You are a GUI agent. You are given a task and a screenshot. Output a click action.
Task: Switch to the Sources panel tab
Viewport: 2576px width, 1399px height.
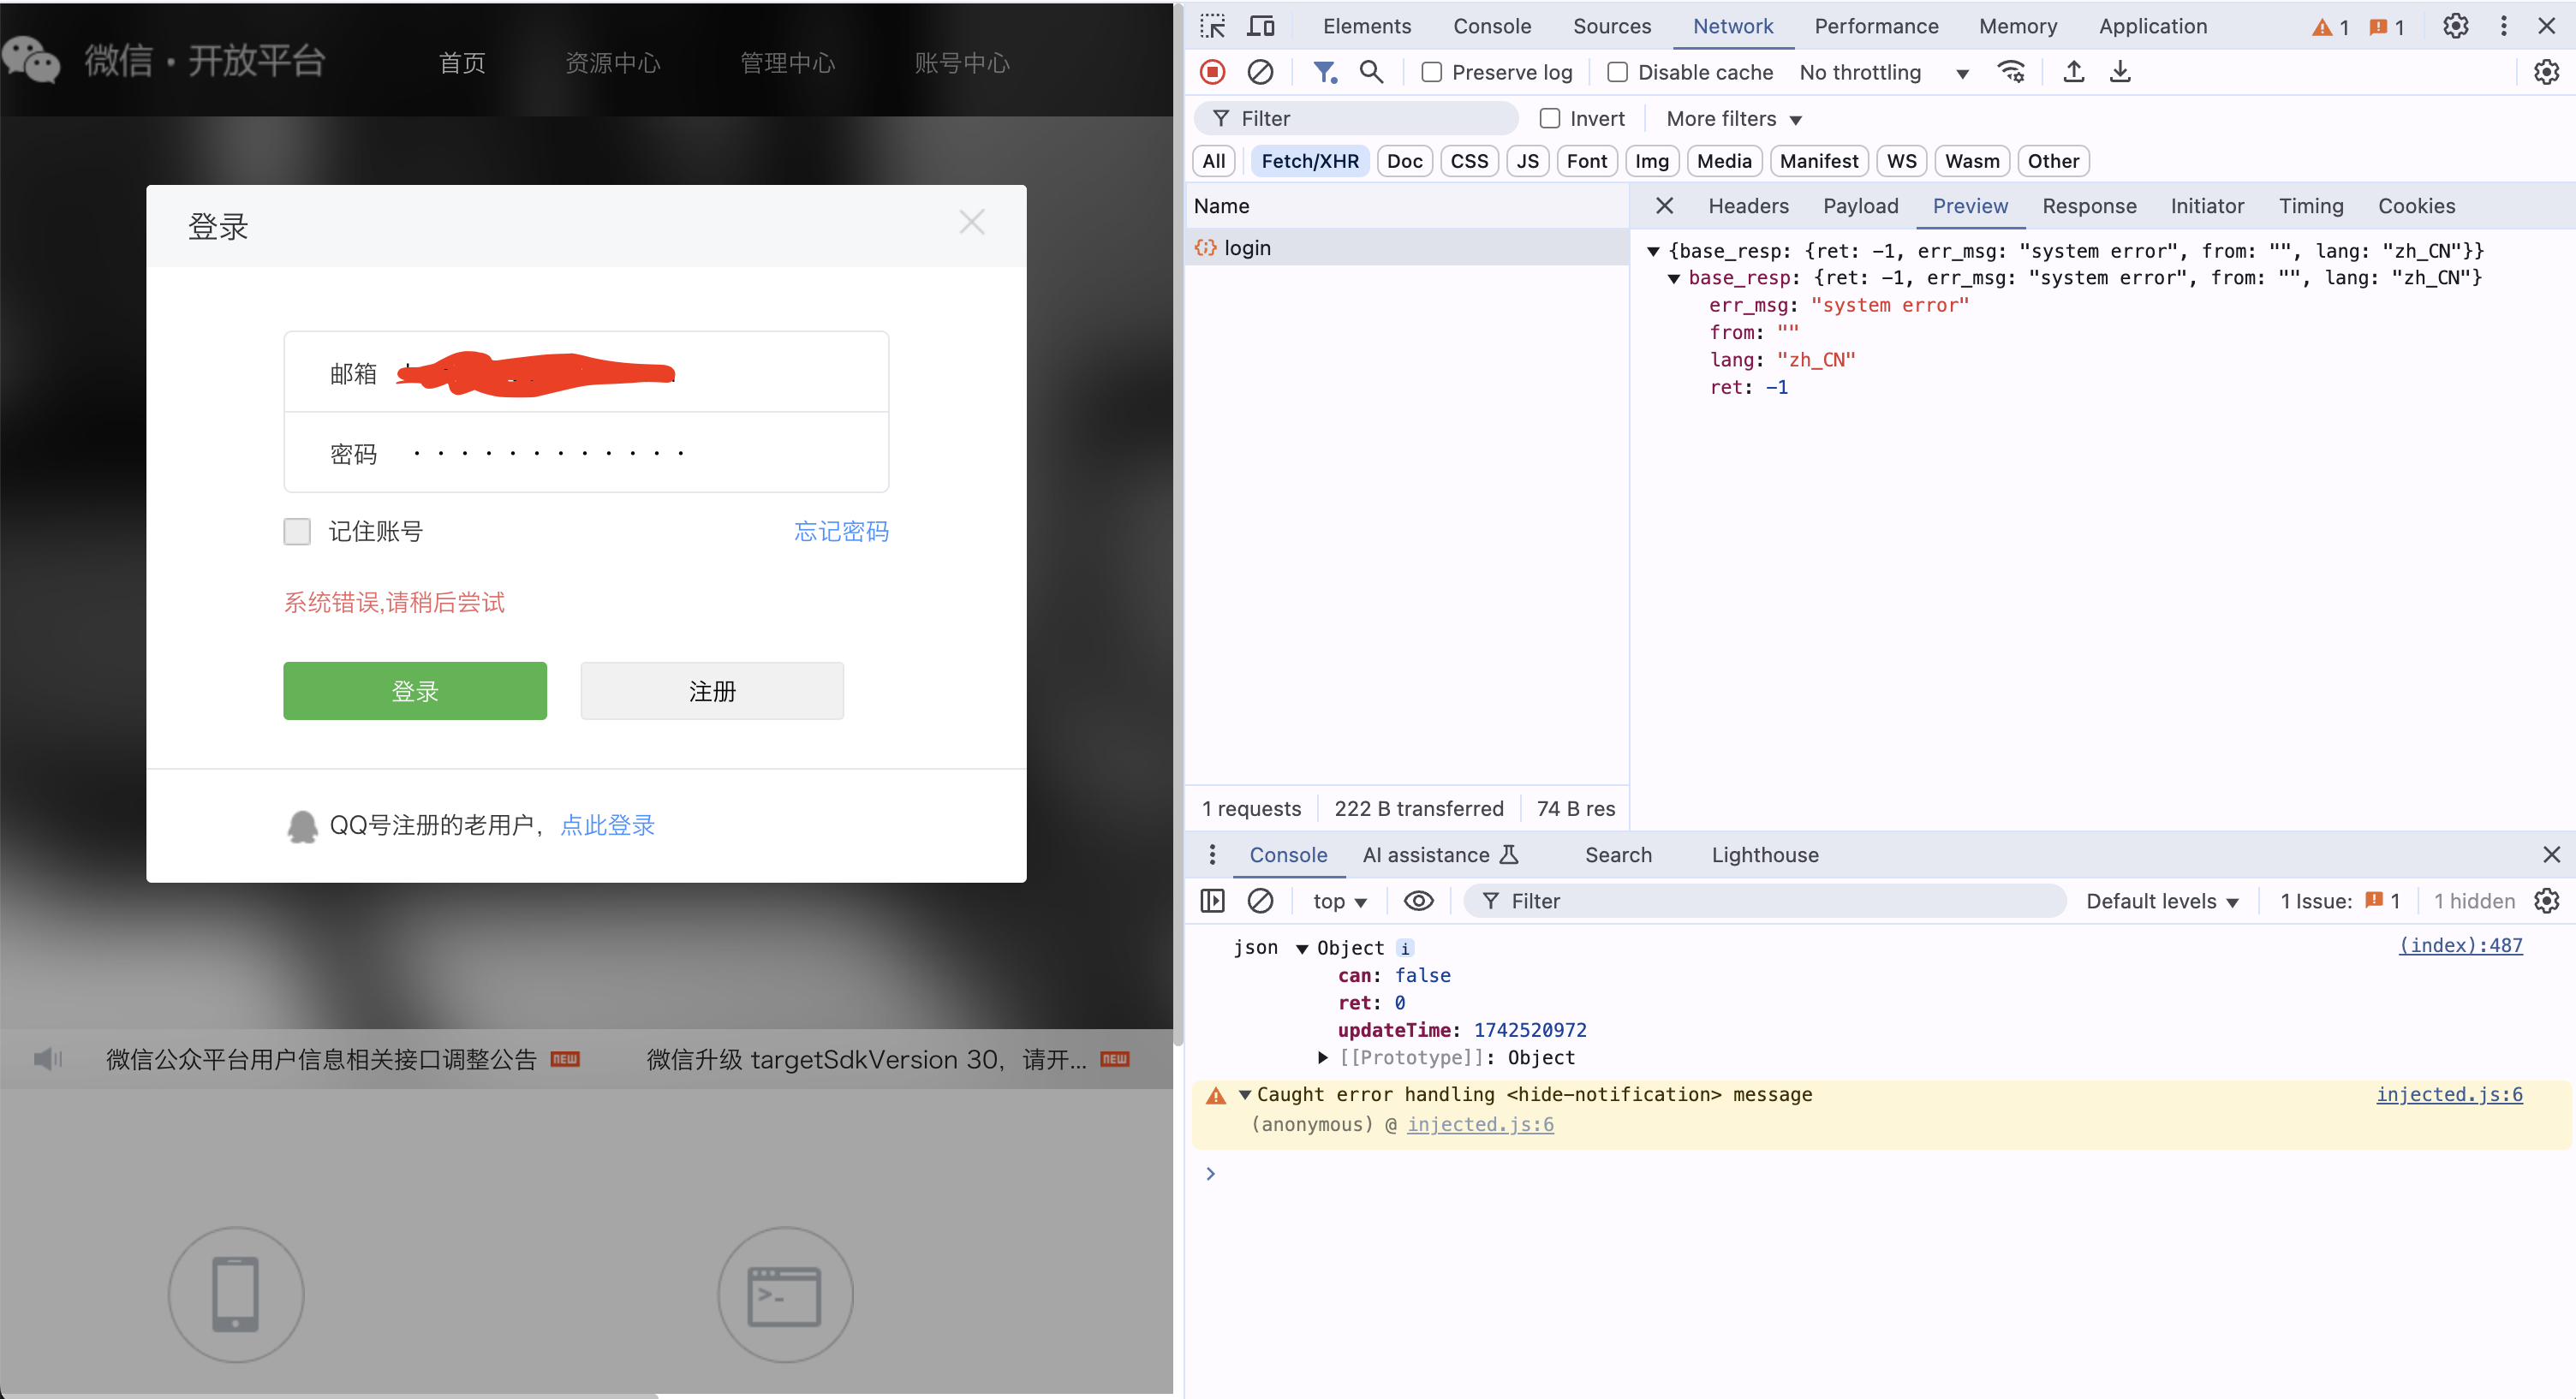click(1612, 26)
